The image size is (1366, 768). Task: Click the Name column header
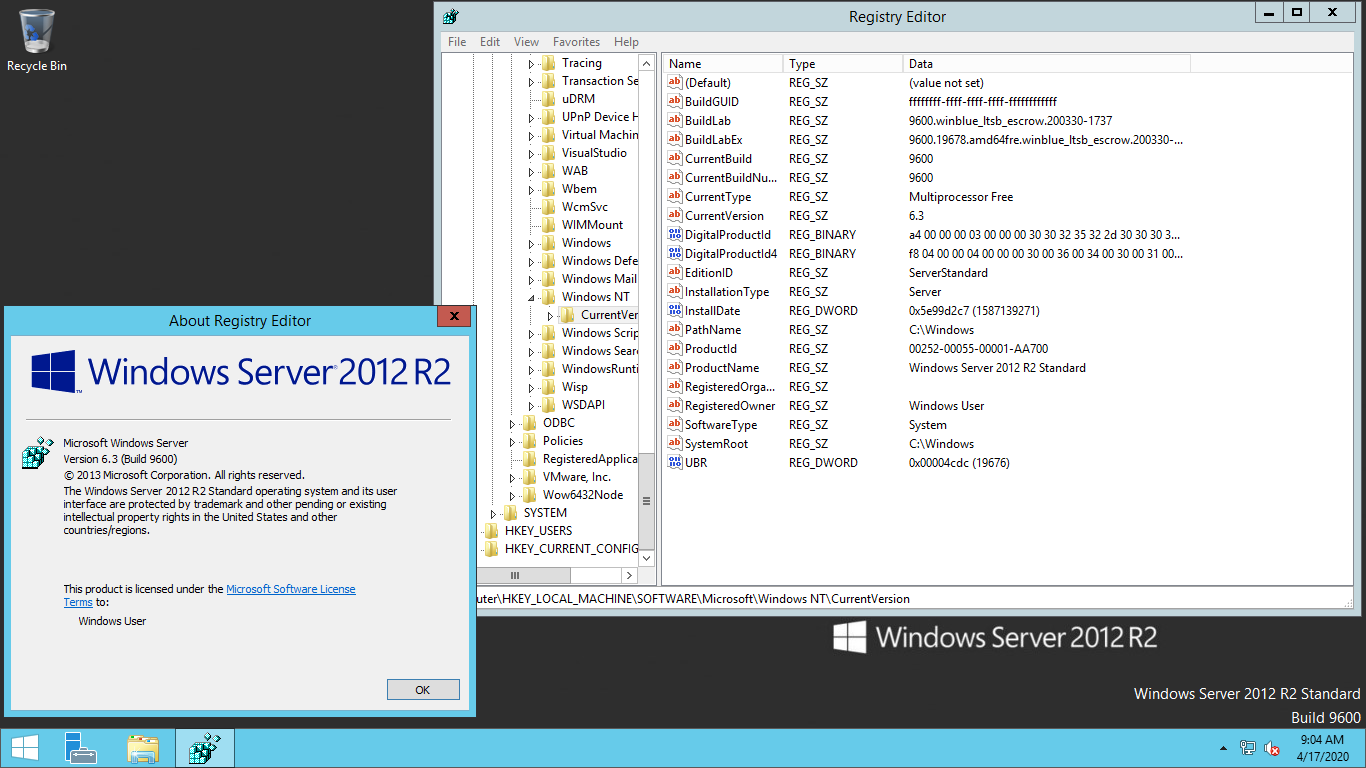click(x=722, y=64)
